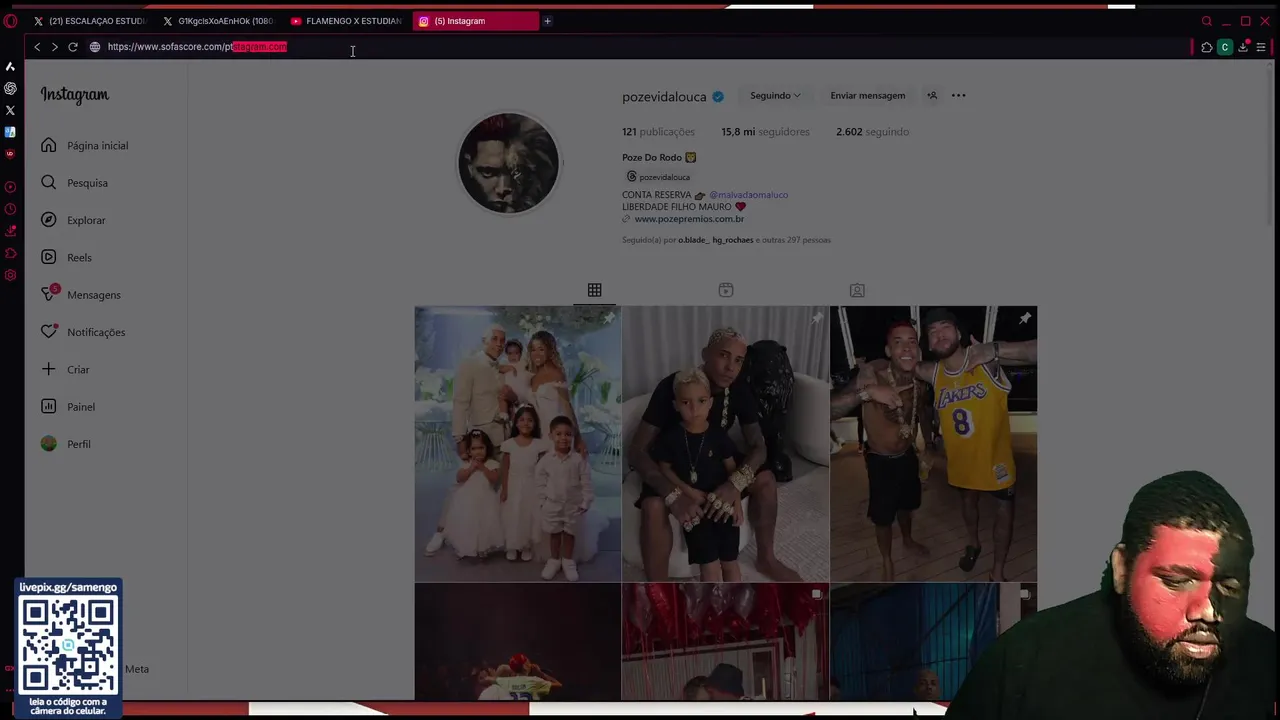Open player icon in Opera sidebar
The height and width of the screenshot is (720, 1280).
coord(10,187)
